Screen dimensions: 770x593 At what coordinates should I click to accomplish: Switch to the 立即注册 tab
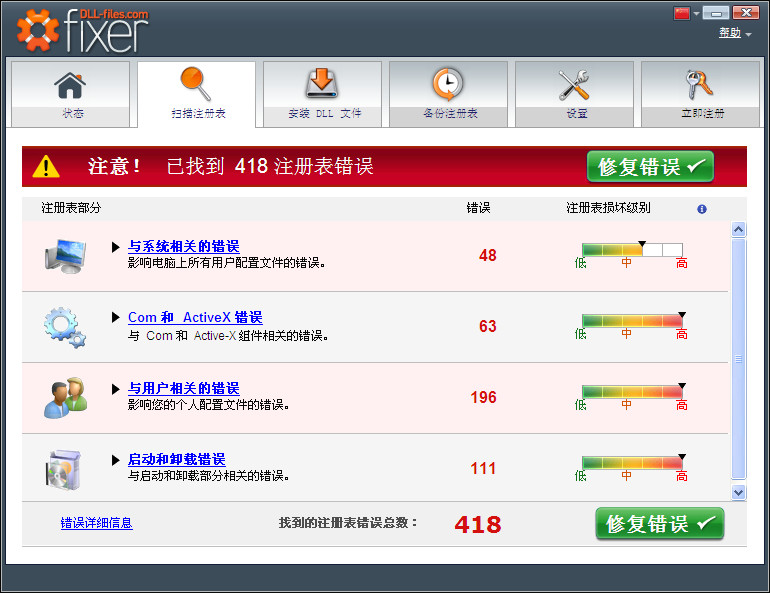tap(700, 94)
